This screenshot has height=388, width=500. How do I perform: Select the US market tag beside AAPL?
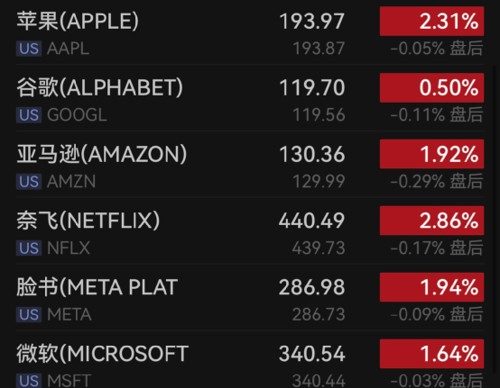coord(29,49)
